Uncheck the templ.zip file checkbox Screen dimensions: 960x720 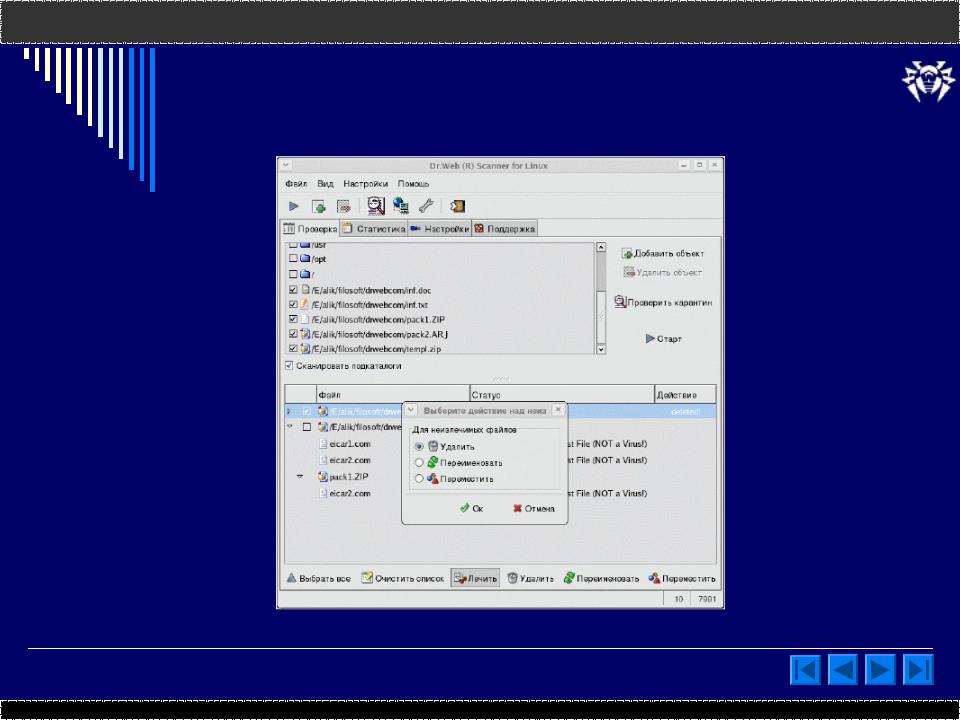(293, 349)
